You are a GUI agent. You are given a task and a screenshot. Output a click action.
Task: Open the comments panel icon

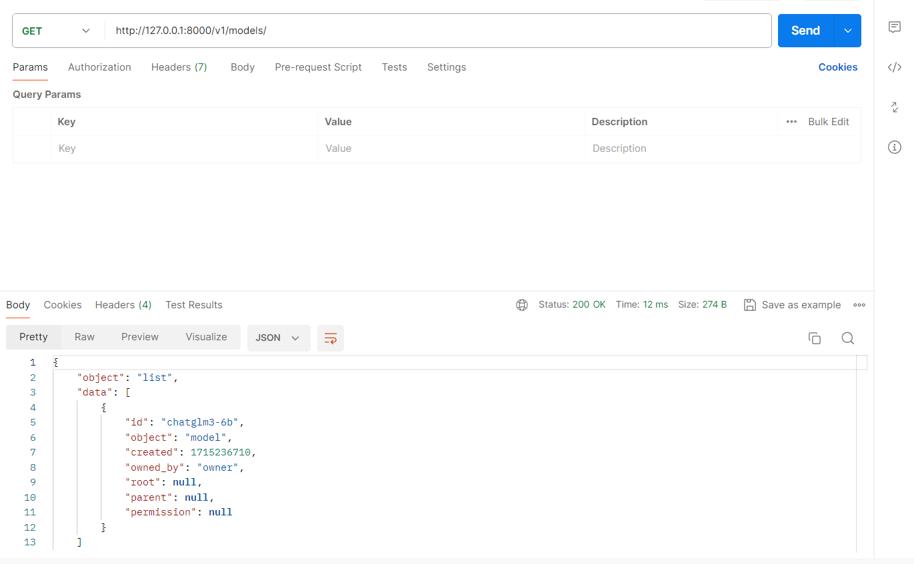(x=894, y=27)
